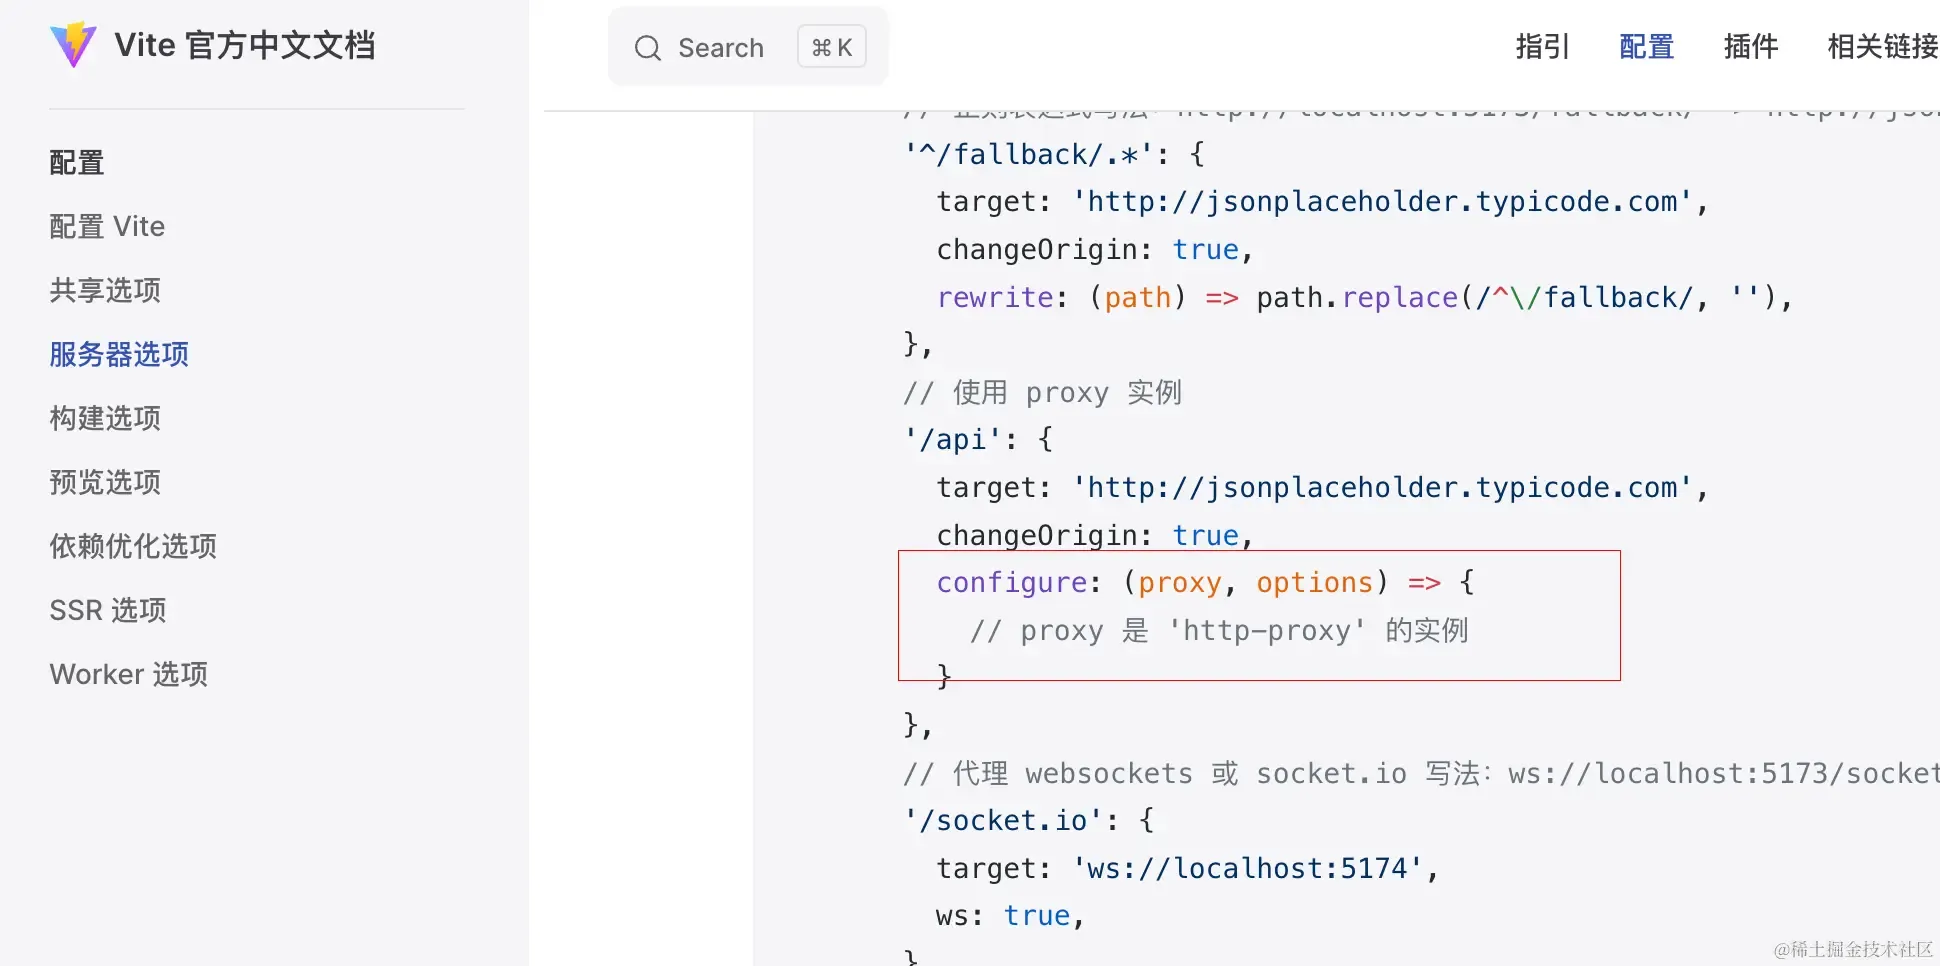Select SSR 选项 in the sidebar
Screen dimensions: 1940x966
108,611
